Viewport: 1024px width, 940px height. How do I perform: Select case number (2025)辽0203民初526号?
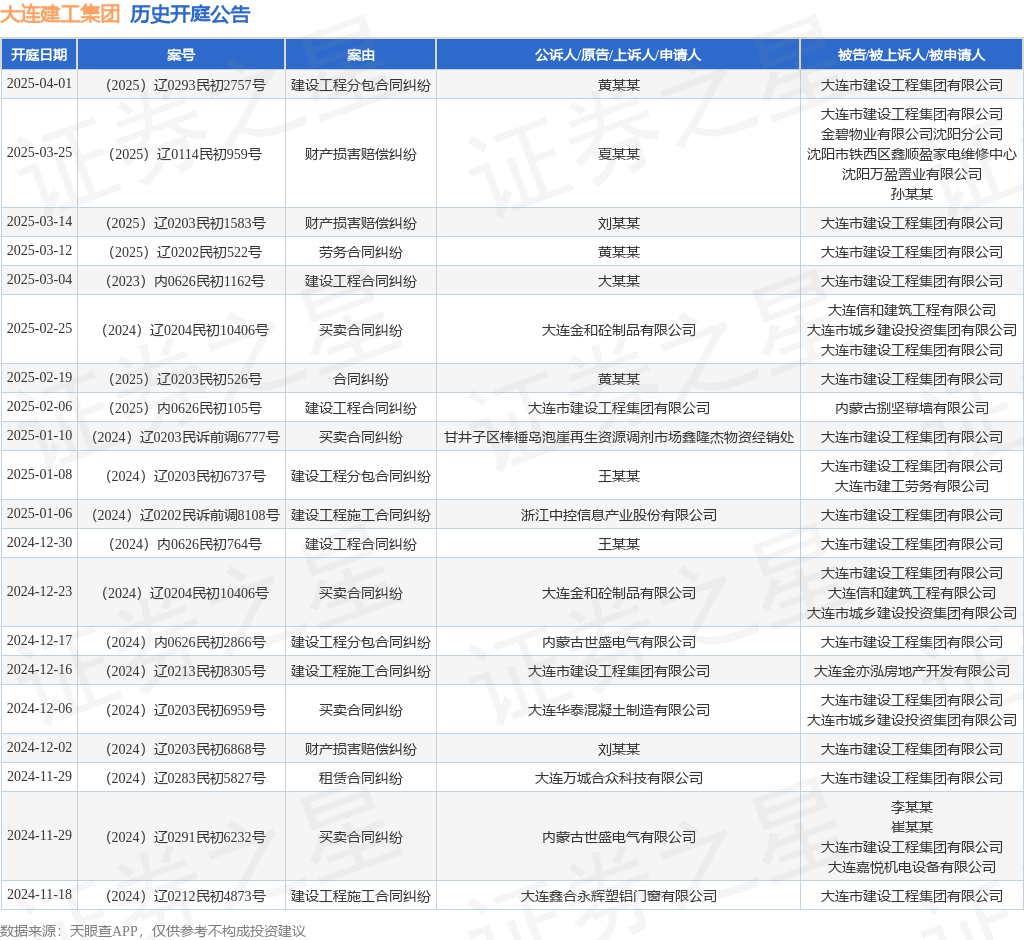[185, 380]
